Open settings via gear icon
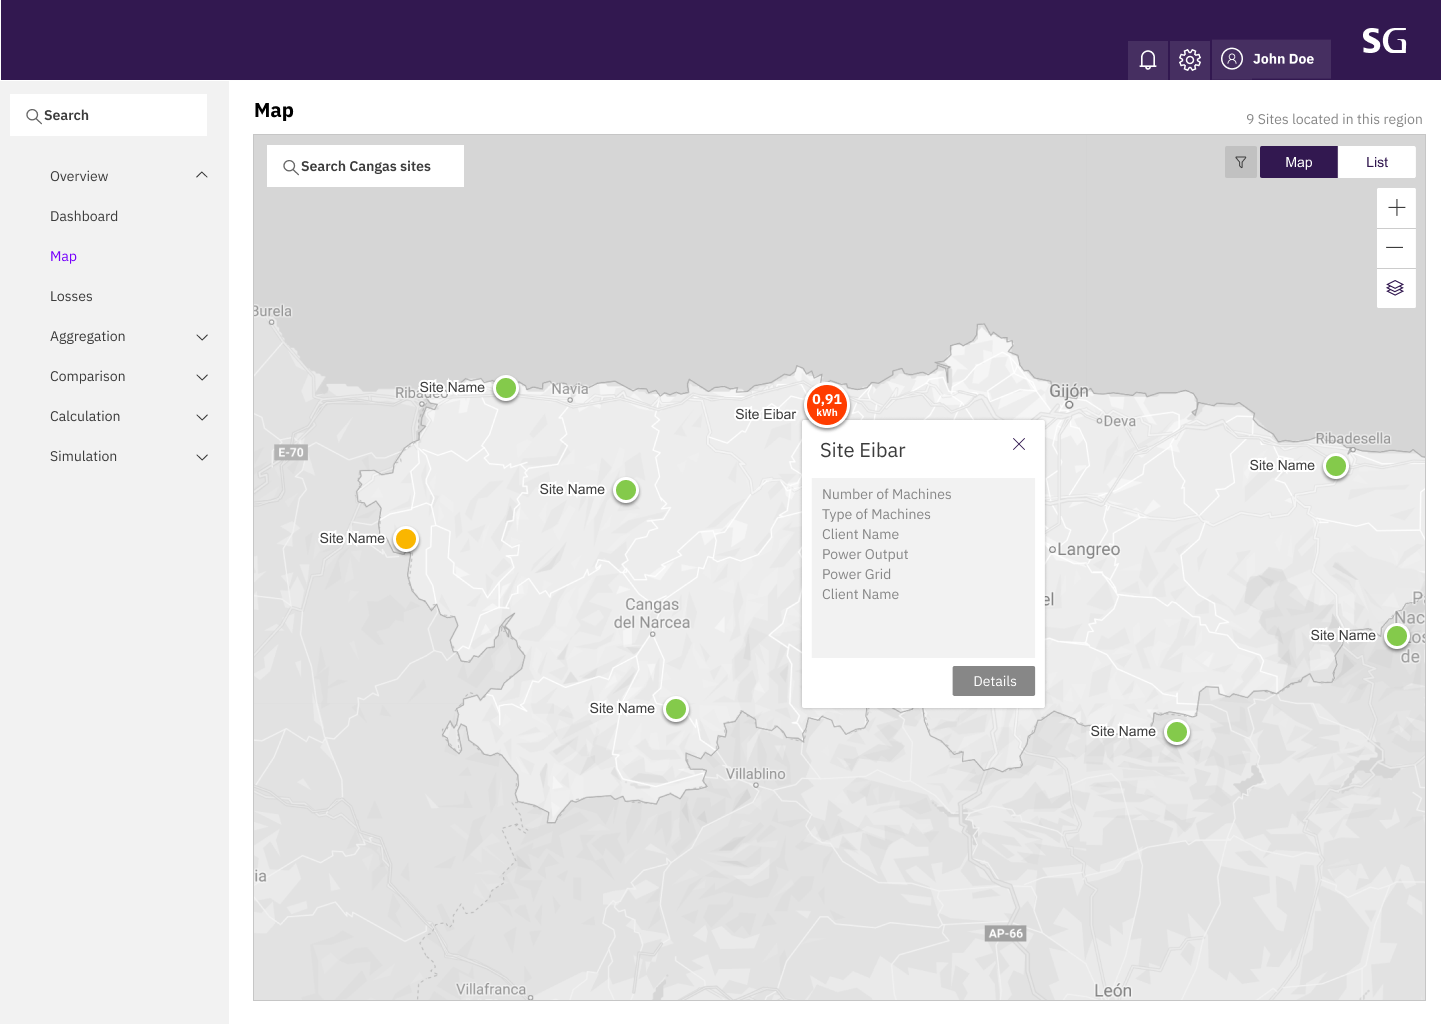Screen dimensions: 1441x1024 pos(1190,60)
